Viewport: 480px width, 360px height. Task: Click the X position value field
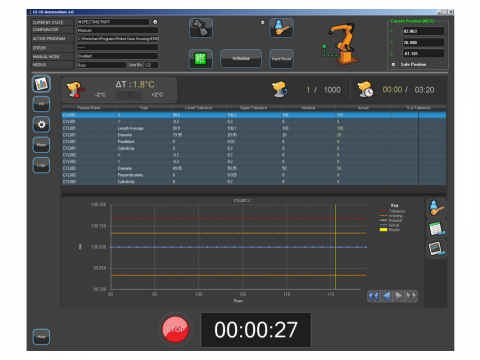[423, 31]
